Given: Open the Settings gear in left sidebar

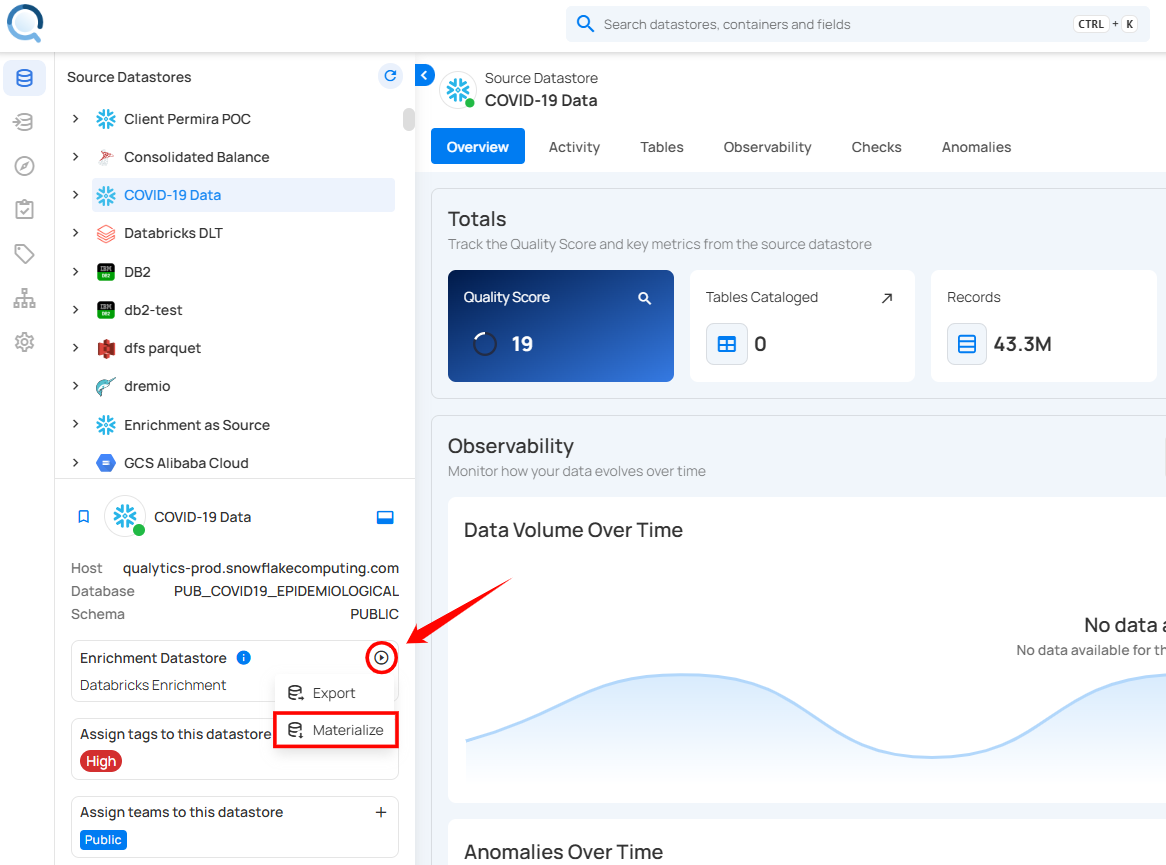Looking at the screenshot, I should pyautogui.click(x=24, y=342).
